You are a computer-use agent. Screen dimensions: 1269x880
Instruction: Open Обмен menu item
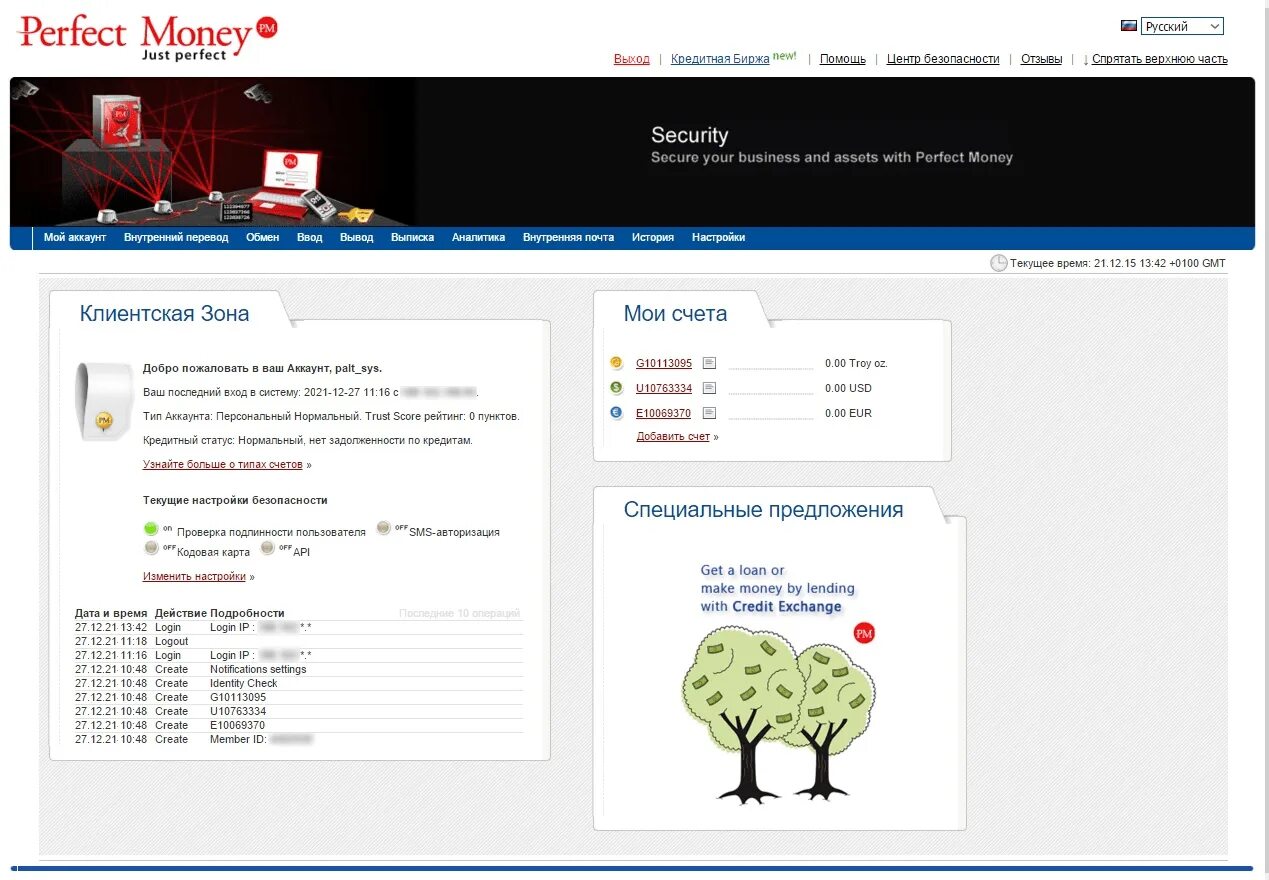tap(263, 238)
